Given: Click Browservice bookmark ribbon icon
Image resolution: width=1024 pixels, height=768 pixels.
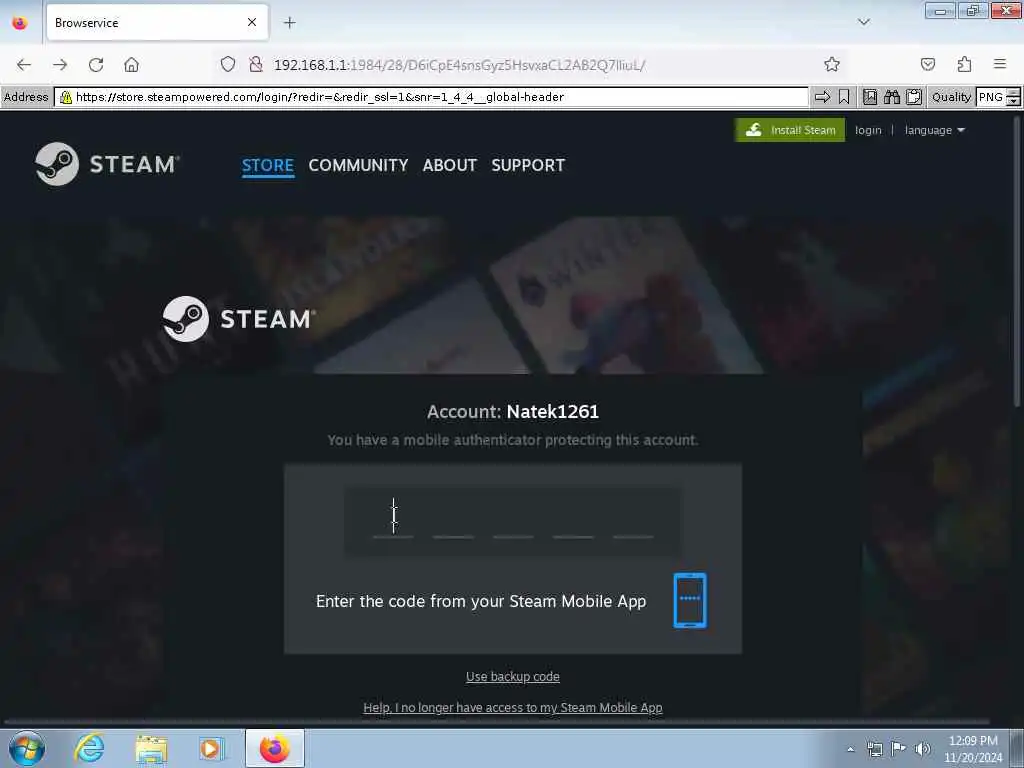Looking at the screenshot, I should (x=844, y=97).
